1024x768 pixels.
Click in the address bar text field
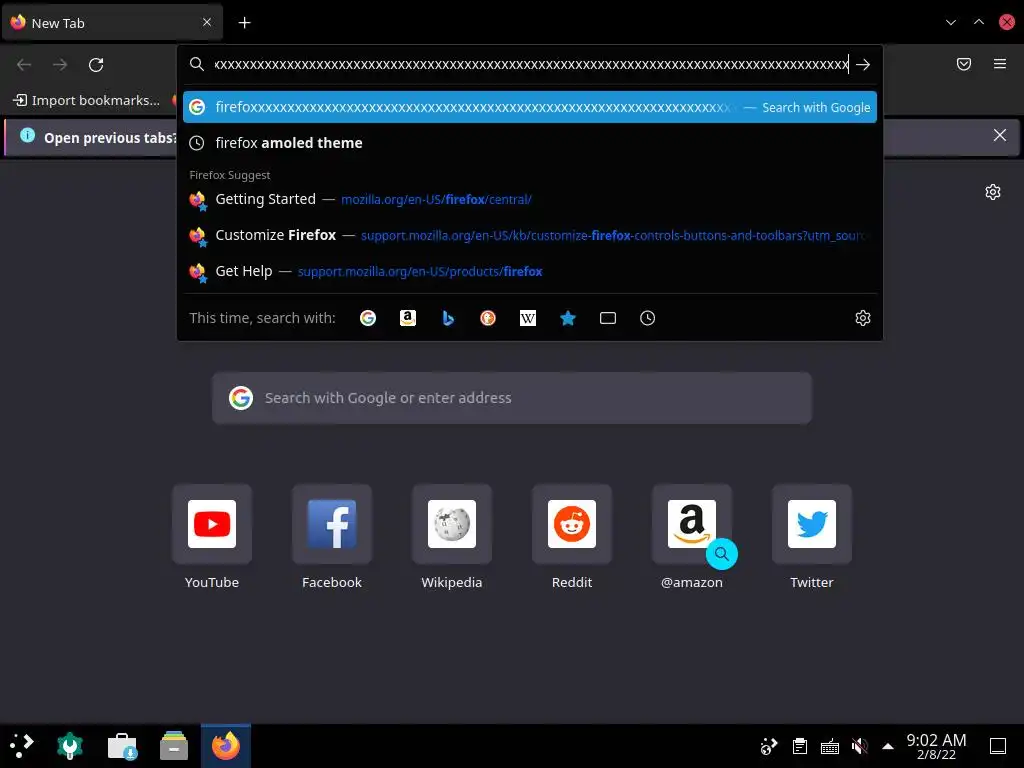tap(531, 65)
